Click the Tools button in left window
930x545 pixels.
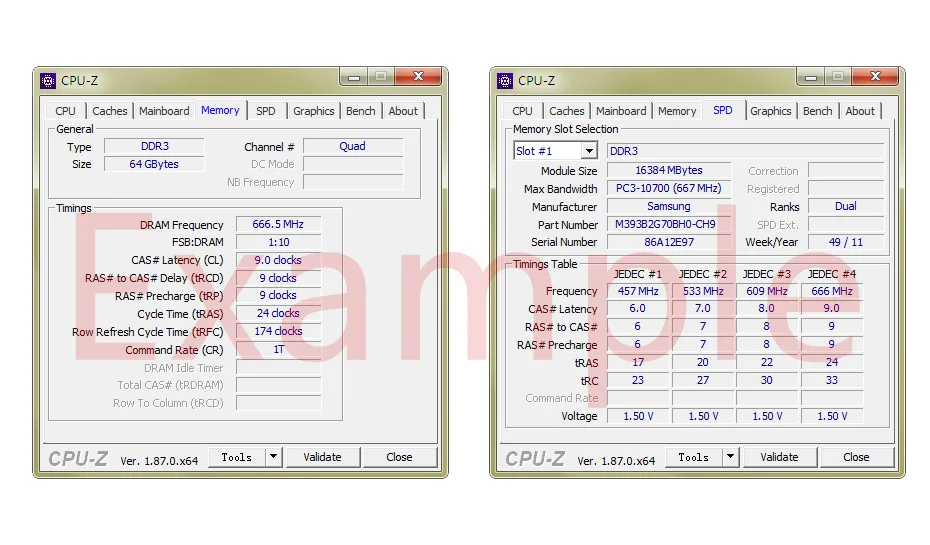(x=237, y=457)
